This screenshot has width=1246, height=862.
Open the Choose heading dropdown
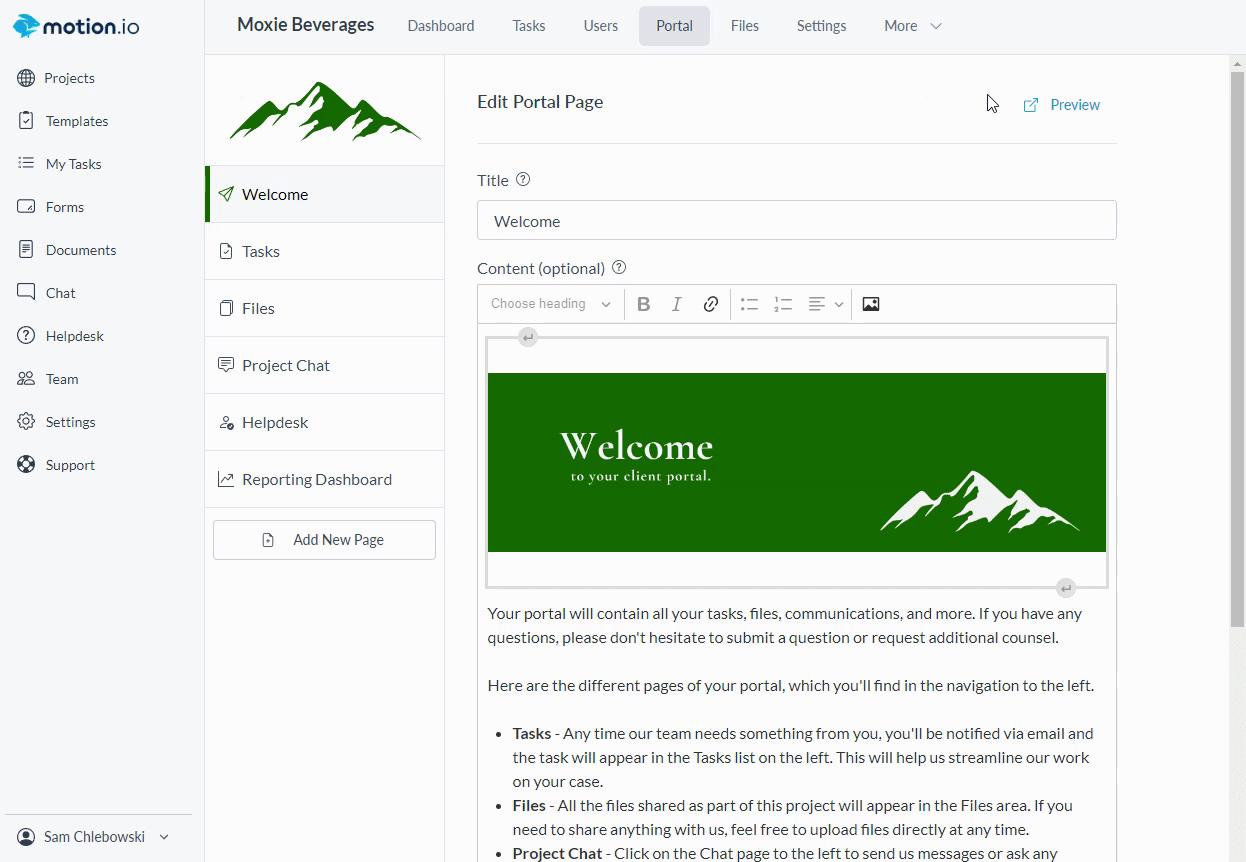[551, 304]
